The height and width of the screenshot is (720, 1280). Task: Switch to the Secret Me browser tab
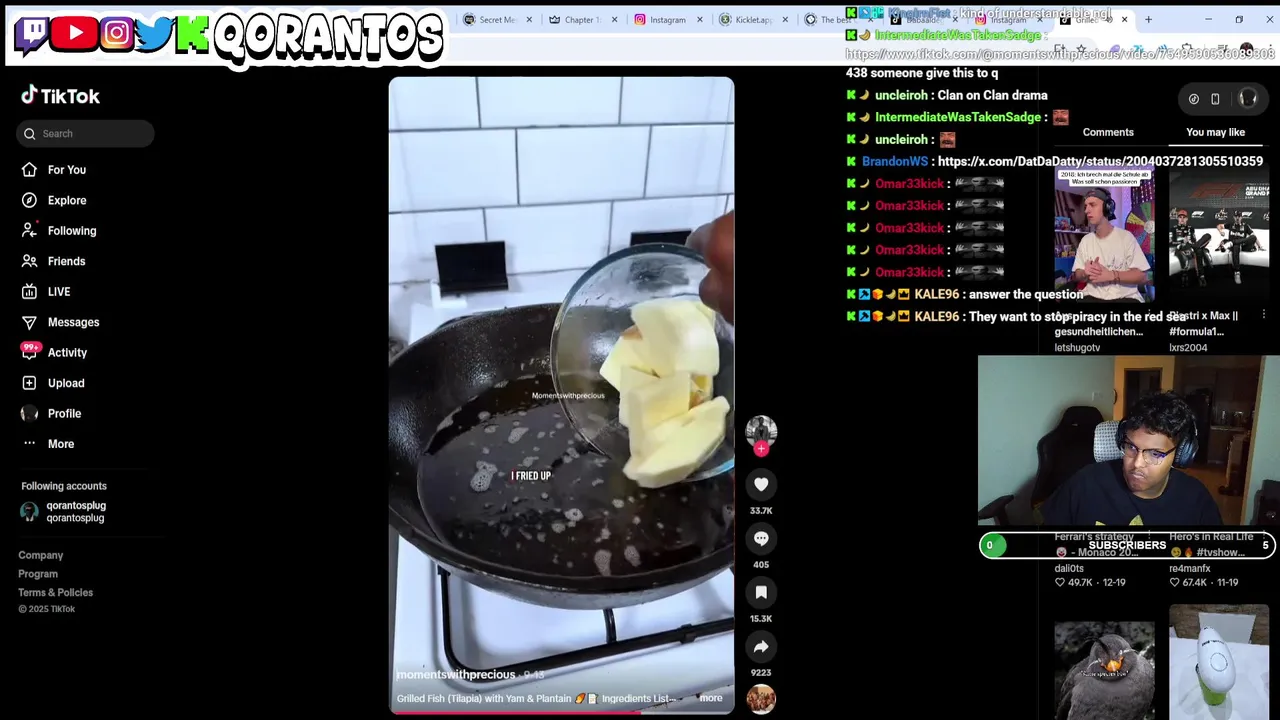496,20
